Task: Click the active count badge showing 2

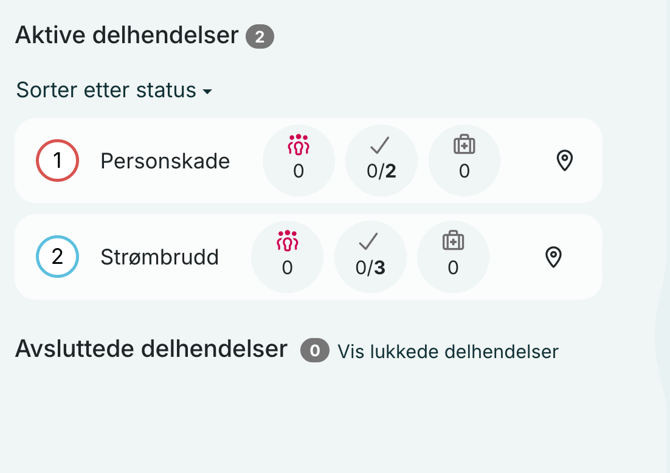Action: tap(260, 37)
